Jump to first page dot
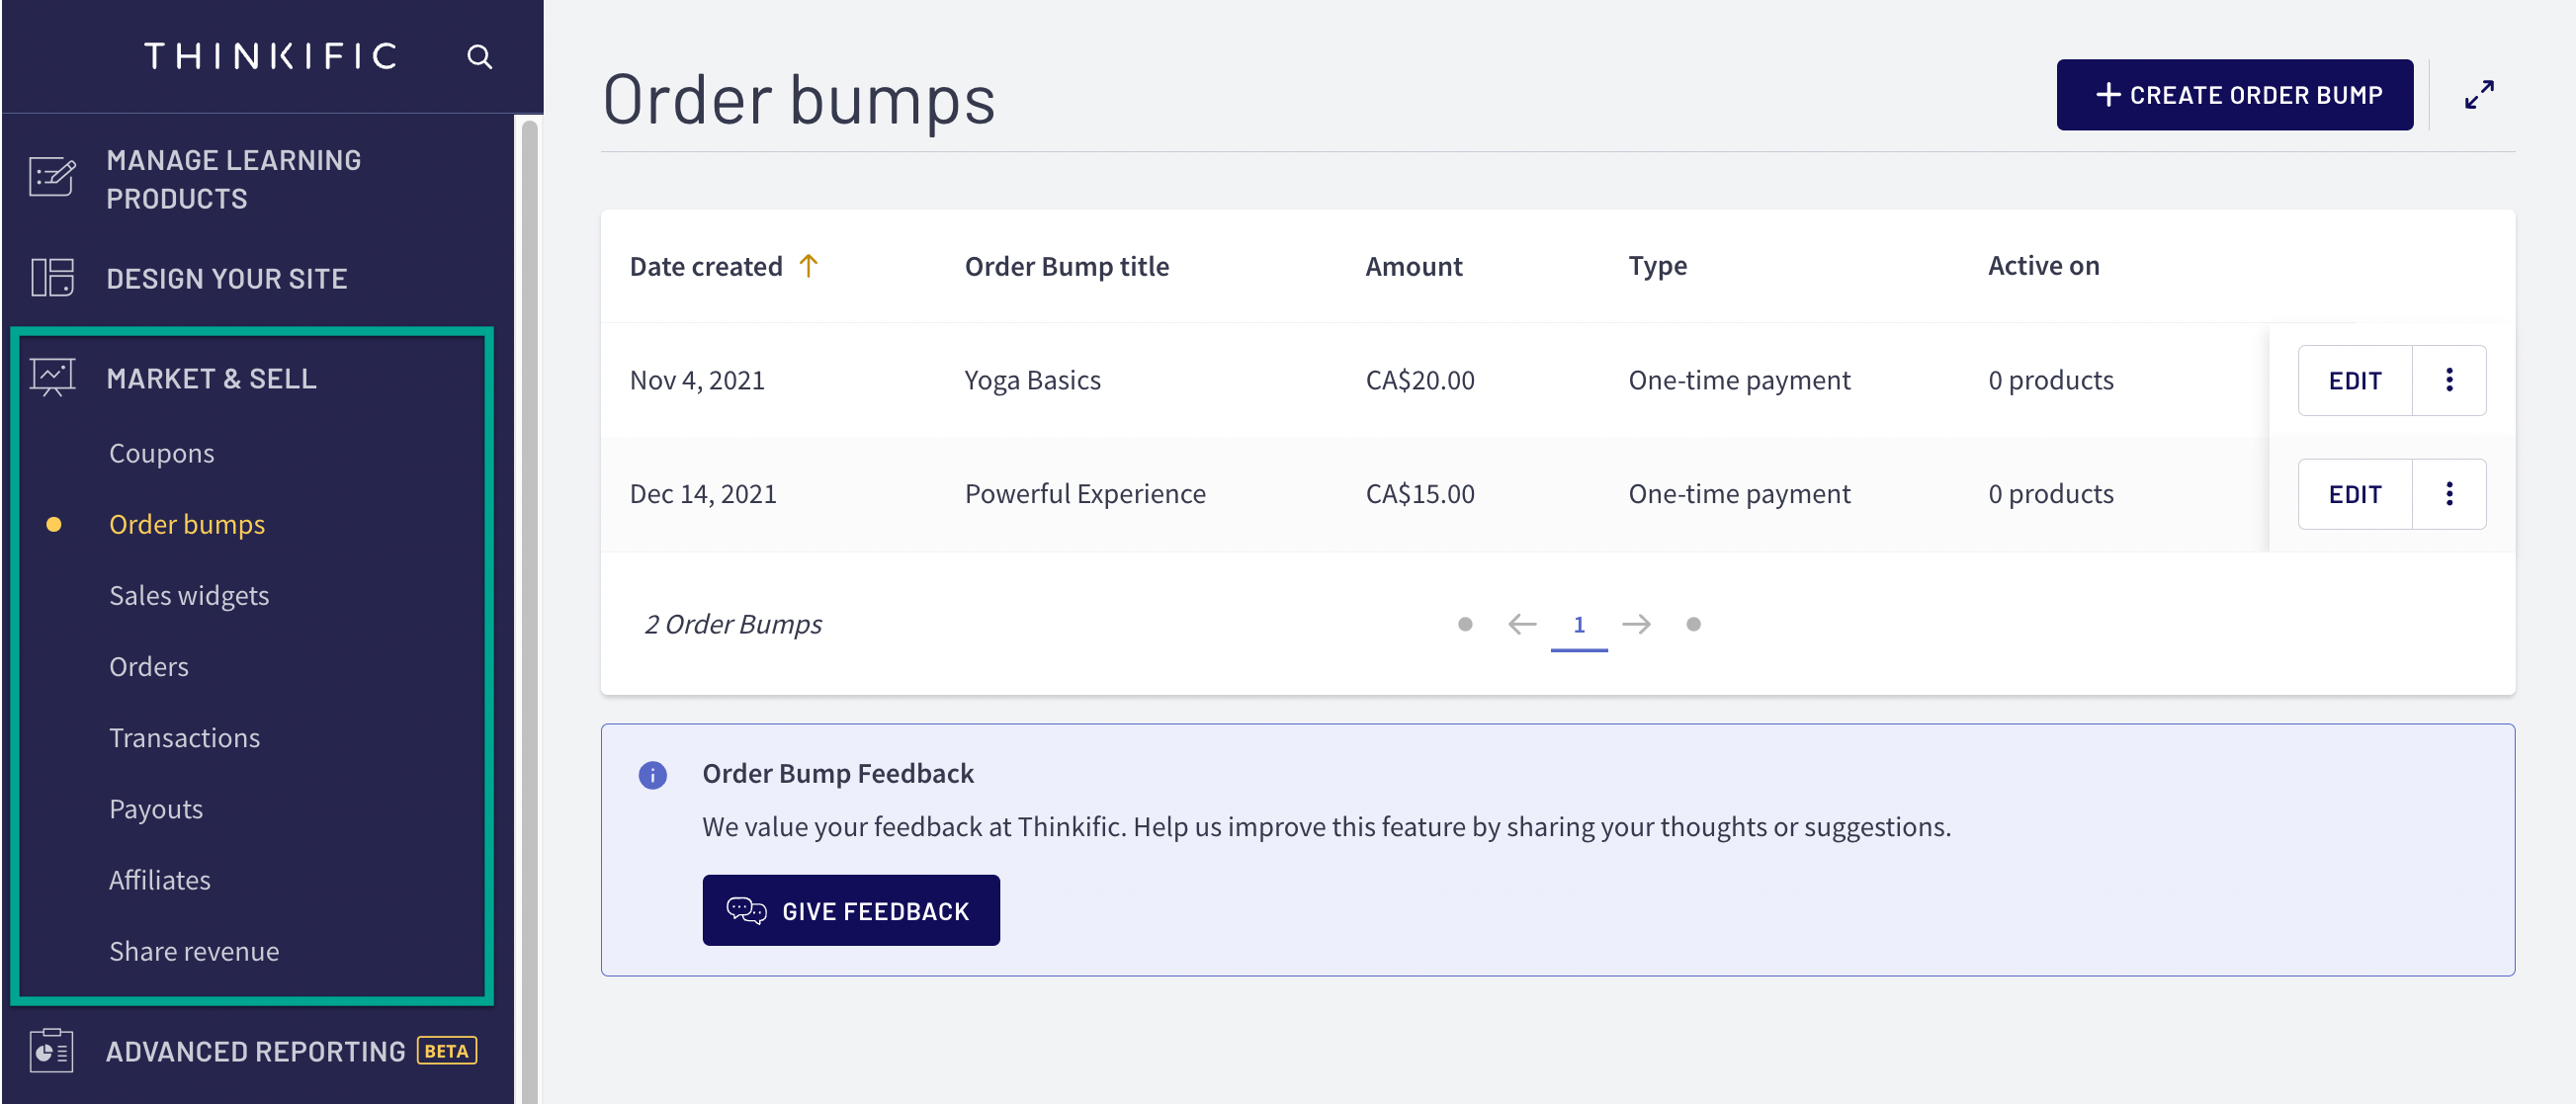 (1465, 624)
